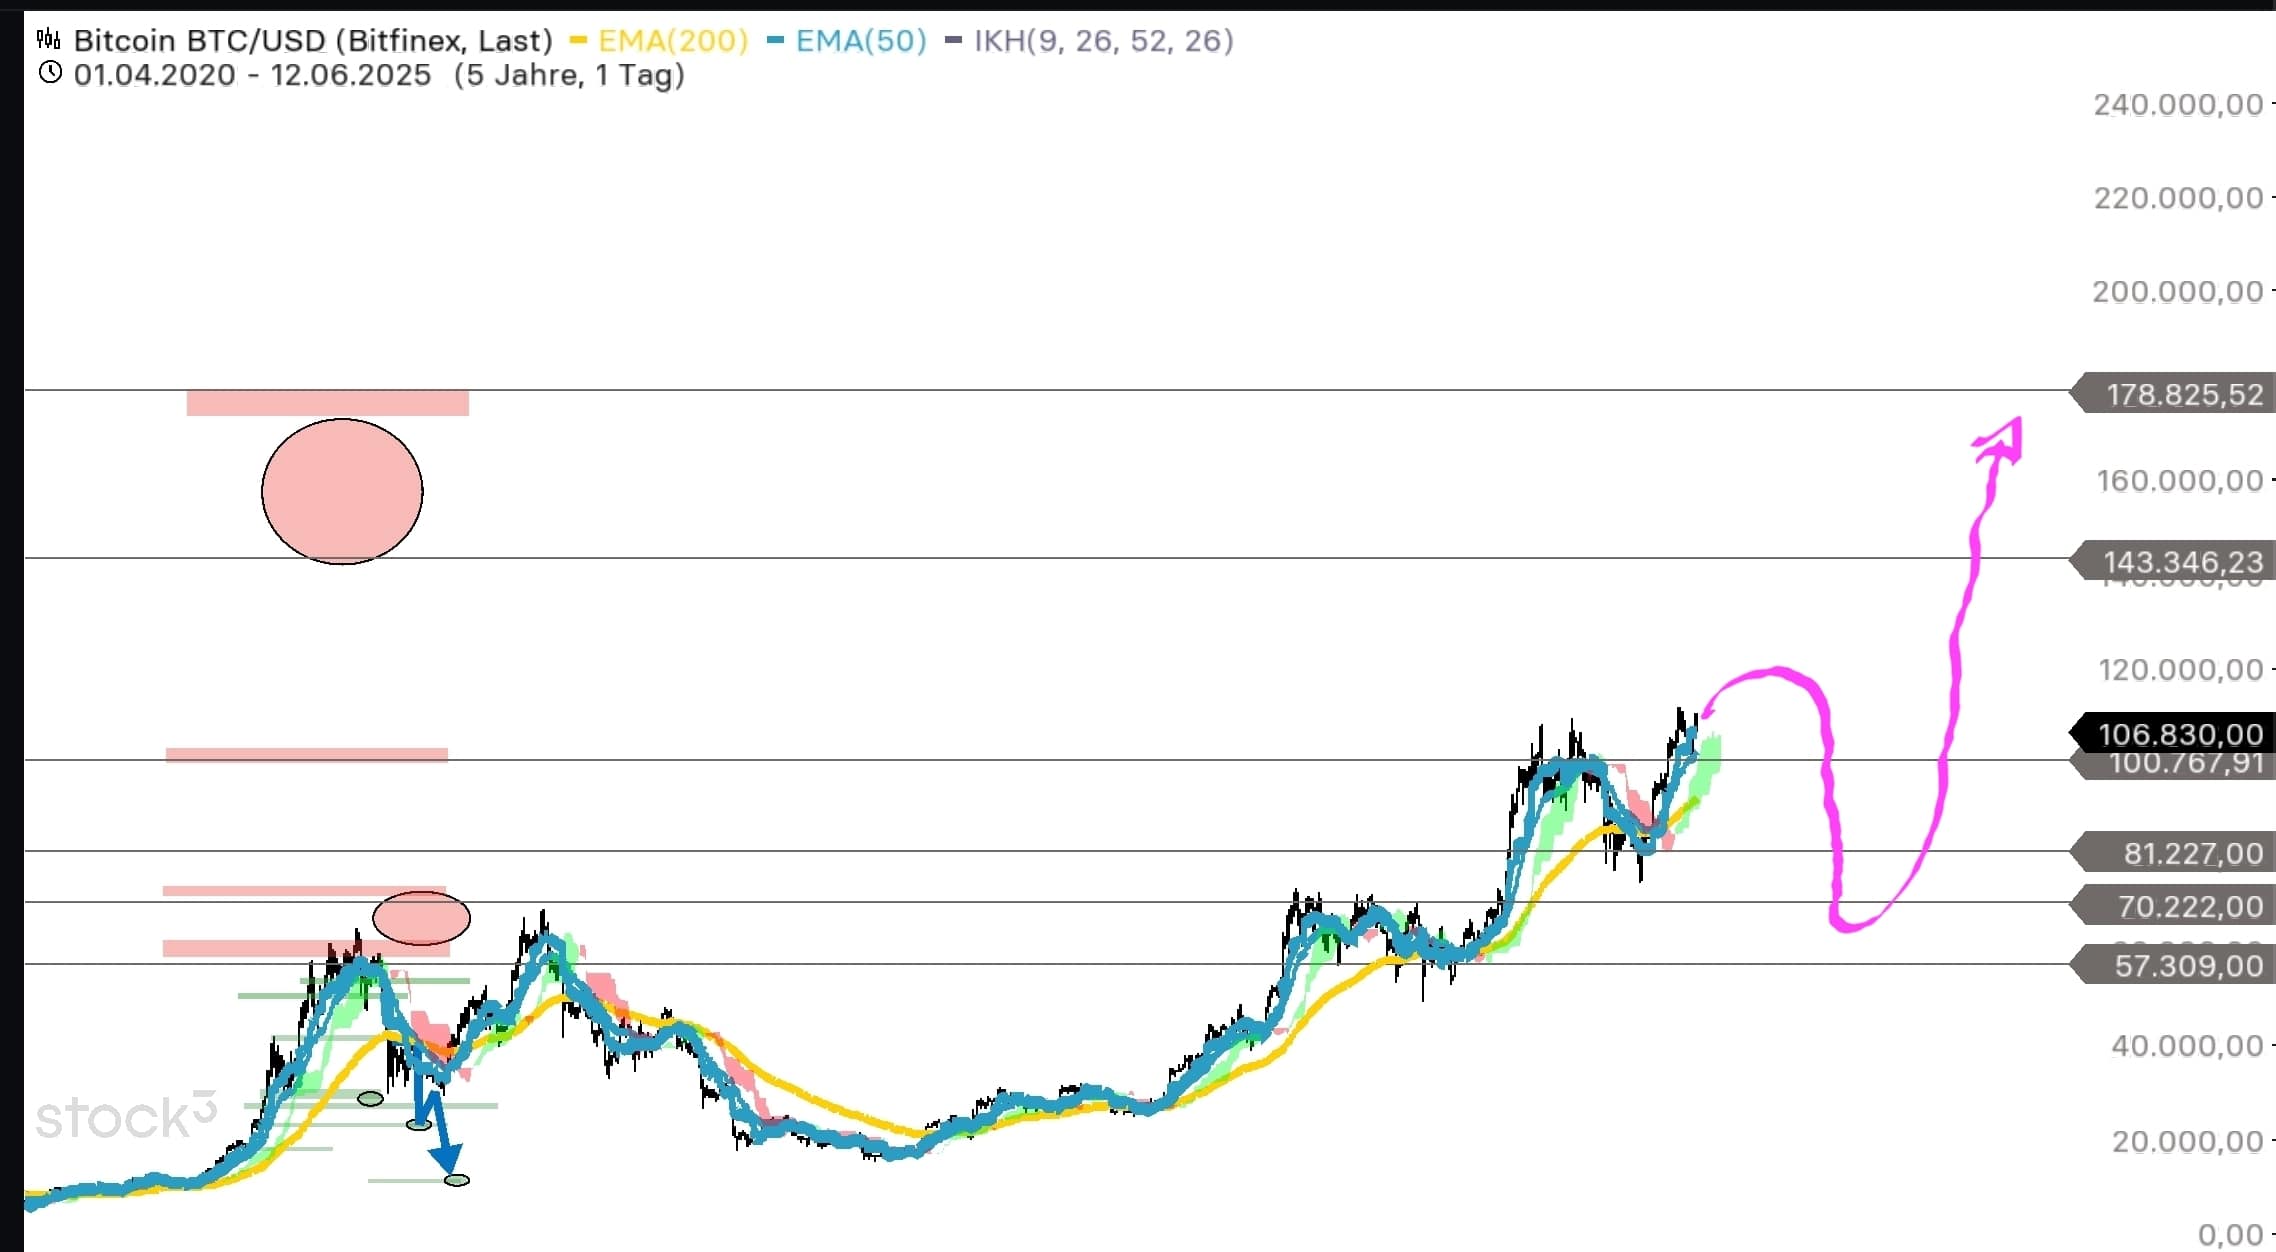Click green ellipse at blue arrow tip
Image resolution: width=2276 pixels, height=1252 pixels.
pyautogui.click(x=457, y=1180)
